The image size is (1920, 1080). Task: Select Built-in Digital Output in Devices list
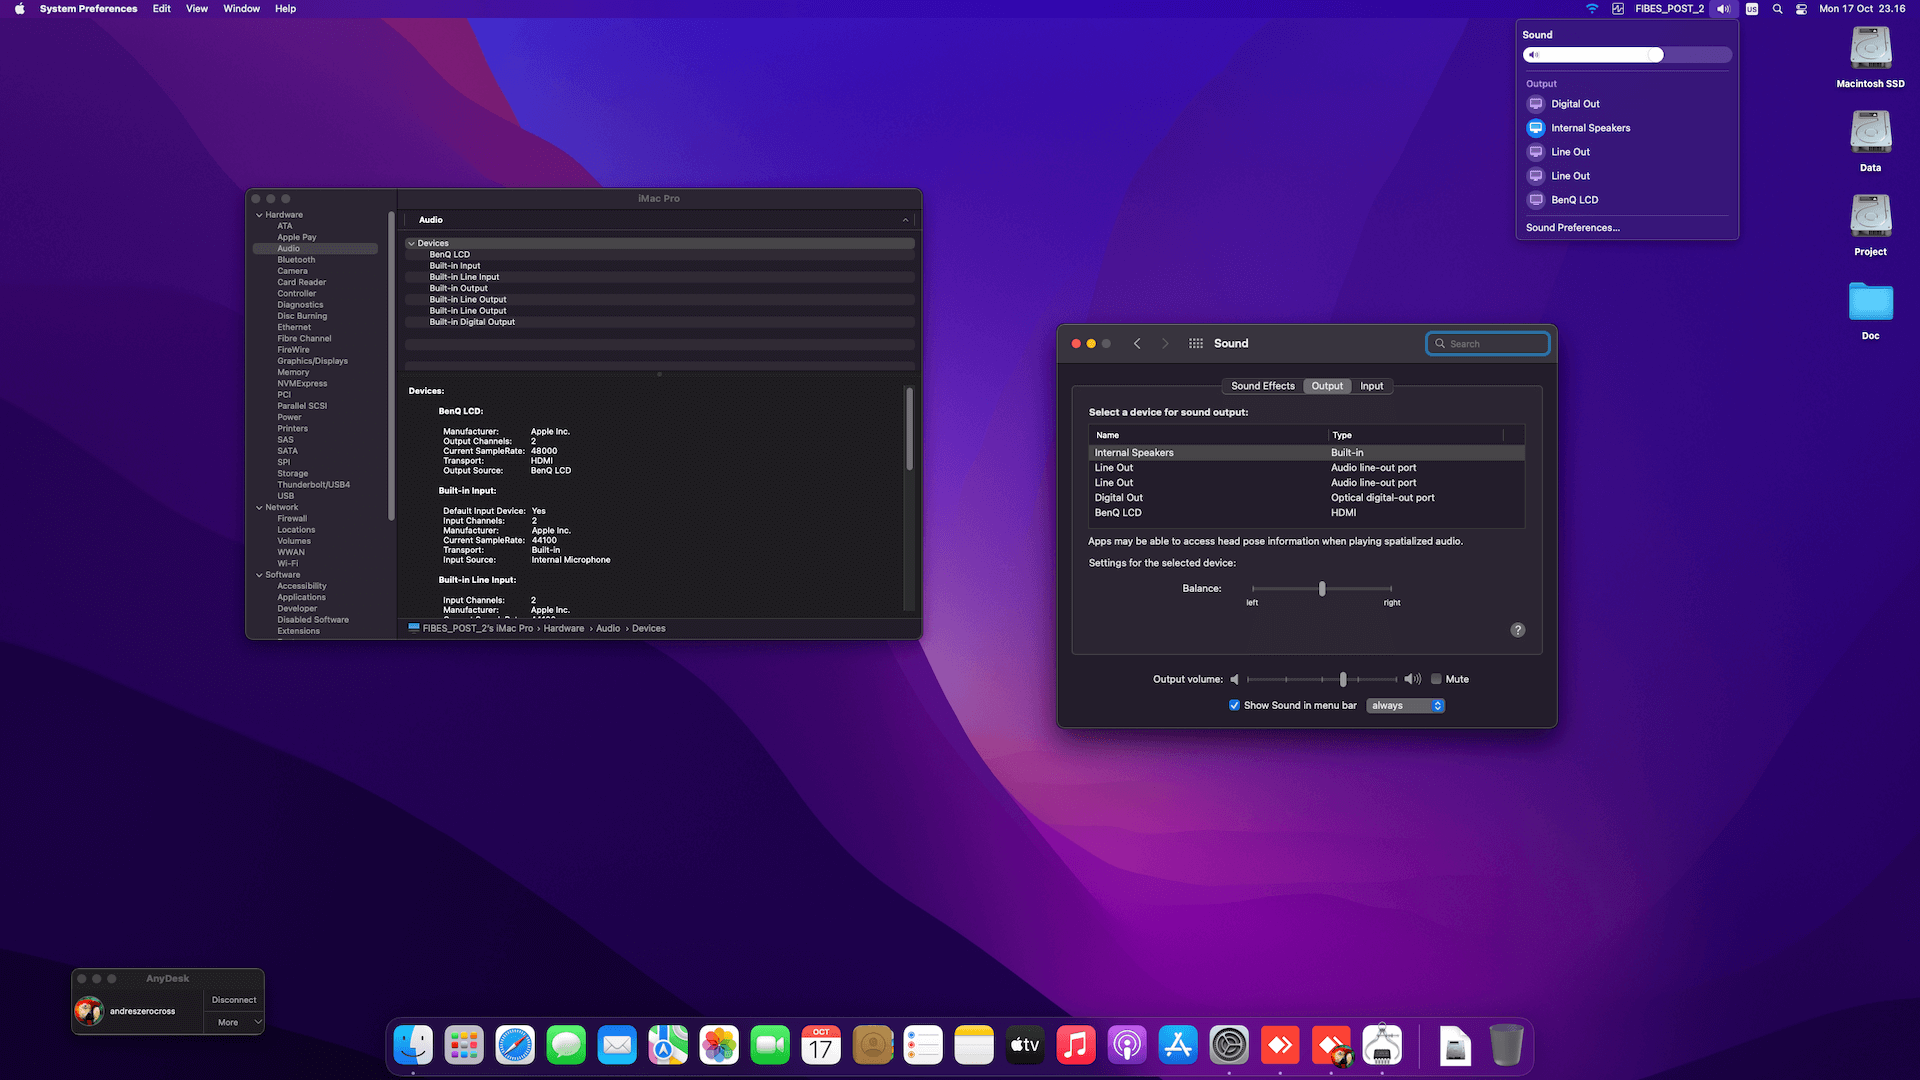pyautogui.click(x=660, y=322)
